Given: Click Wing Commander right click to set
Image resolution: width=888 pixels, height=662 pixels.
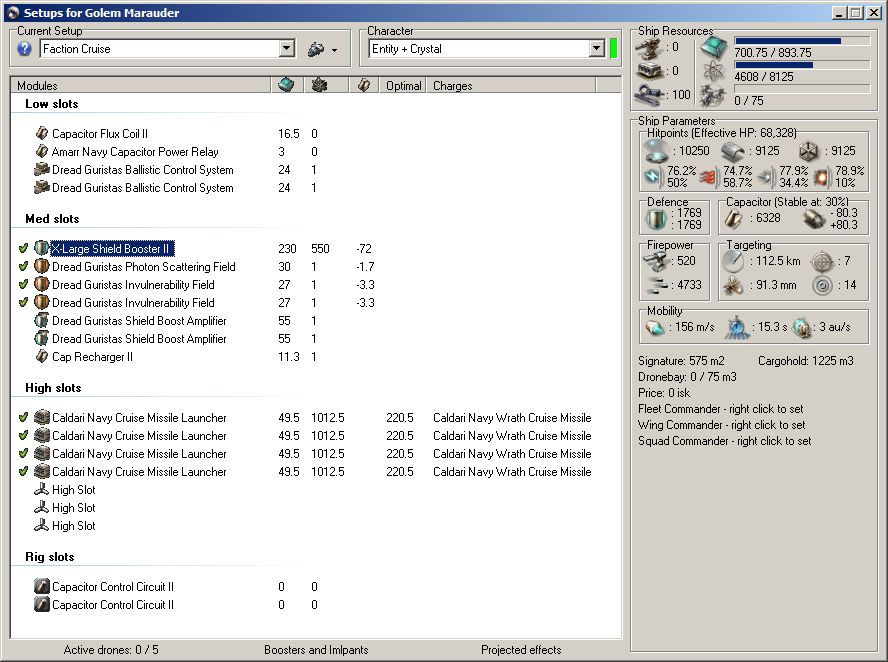Looking at the screenshot, I should pos(722,425).
